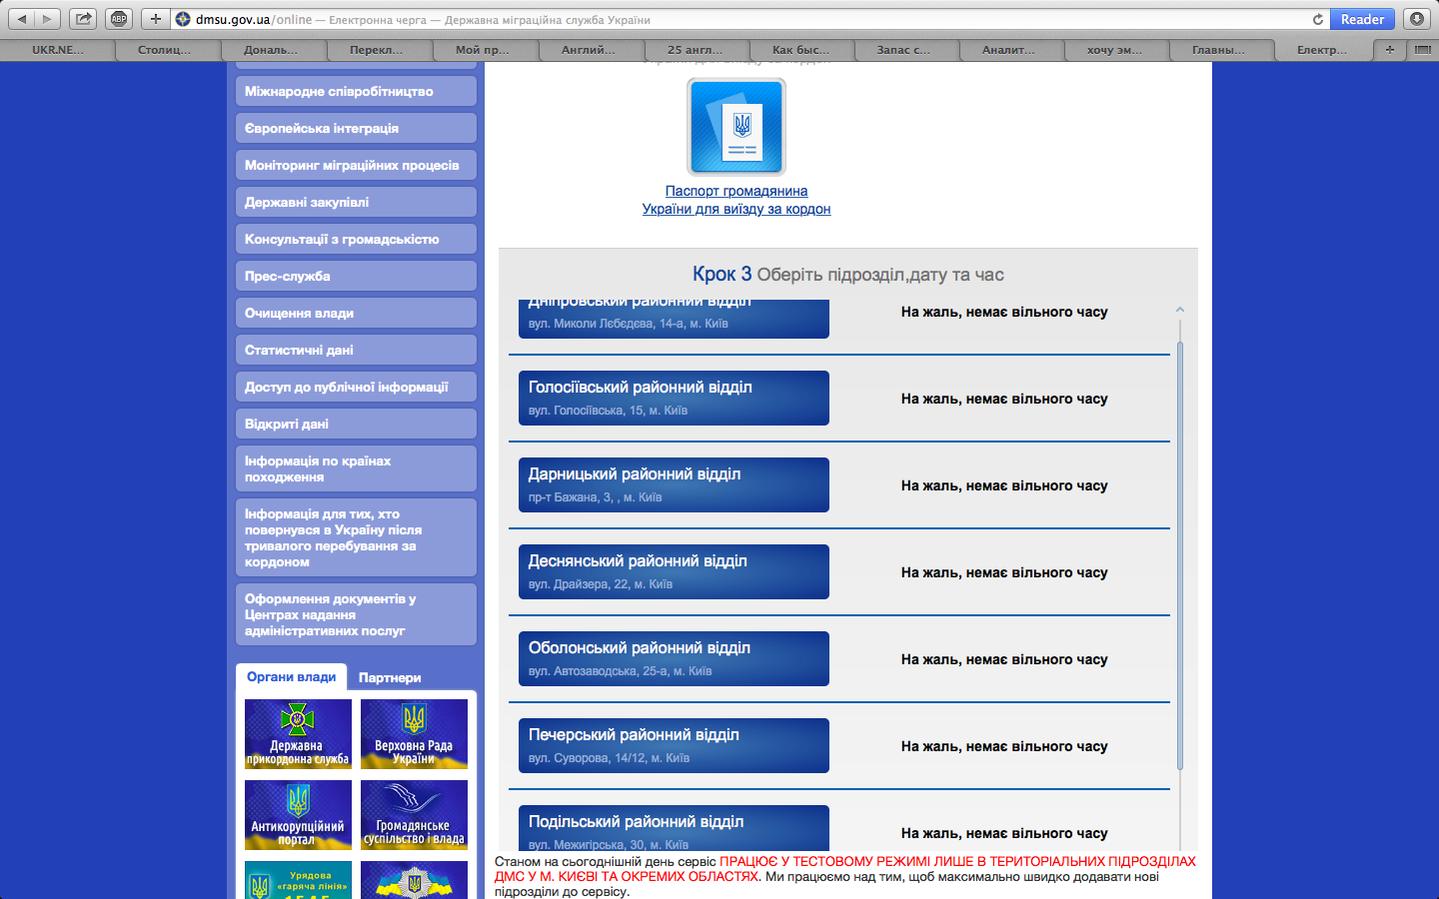Open new tab with plus icon

(1389, 49)
